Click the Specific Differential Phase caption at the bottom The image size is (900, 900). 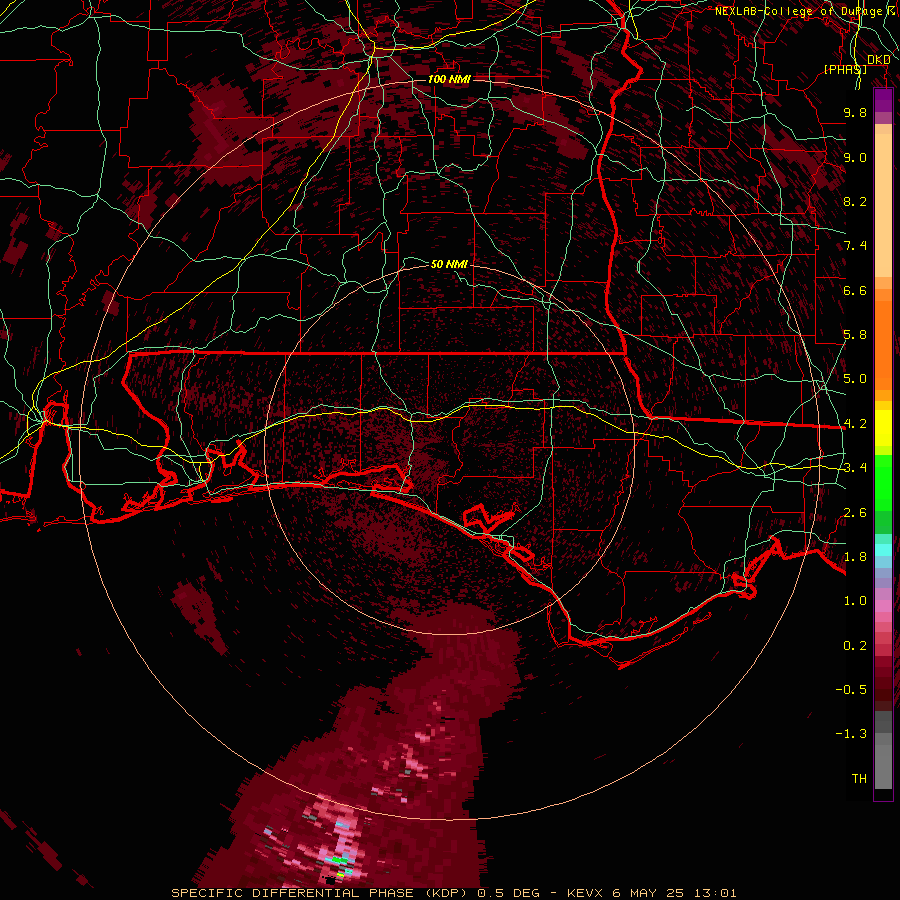point(453,893)
